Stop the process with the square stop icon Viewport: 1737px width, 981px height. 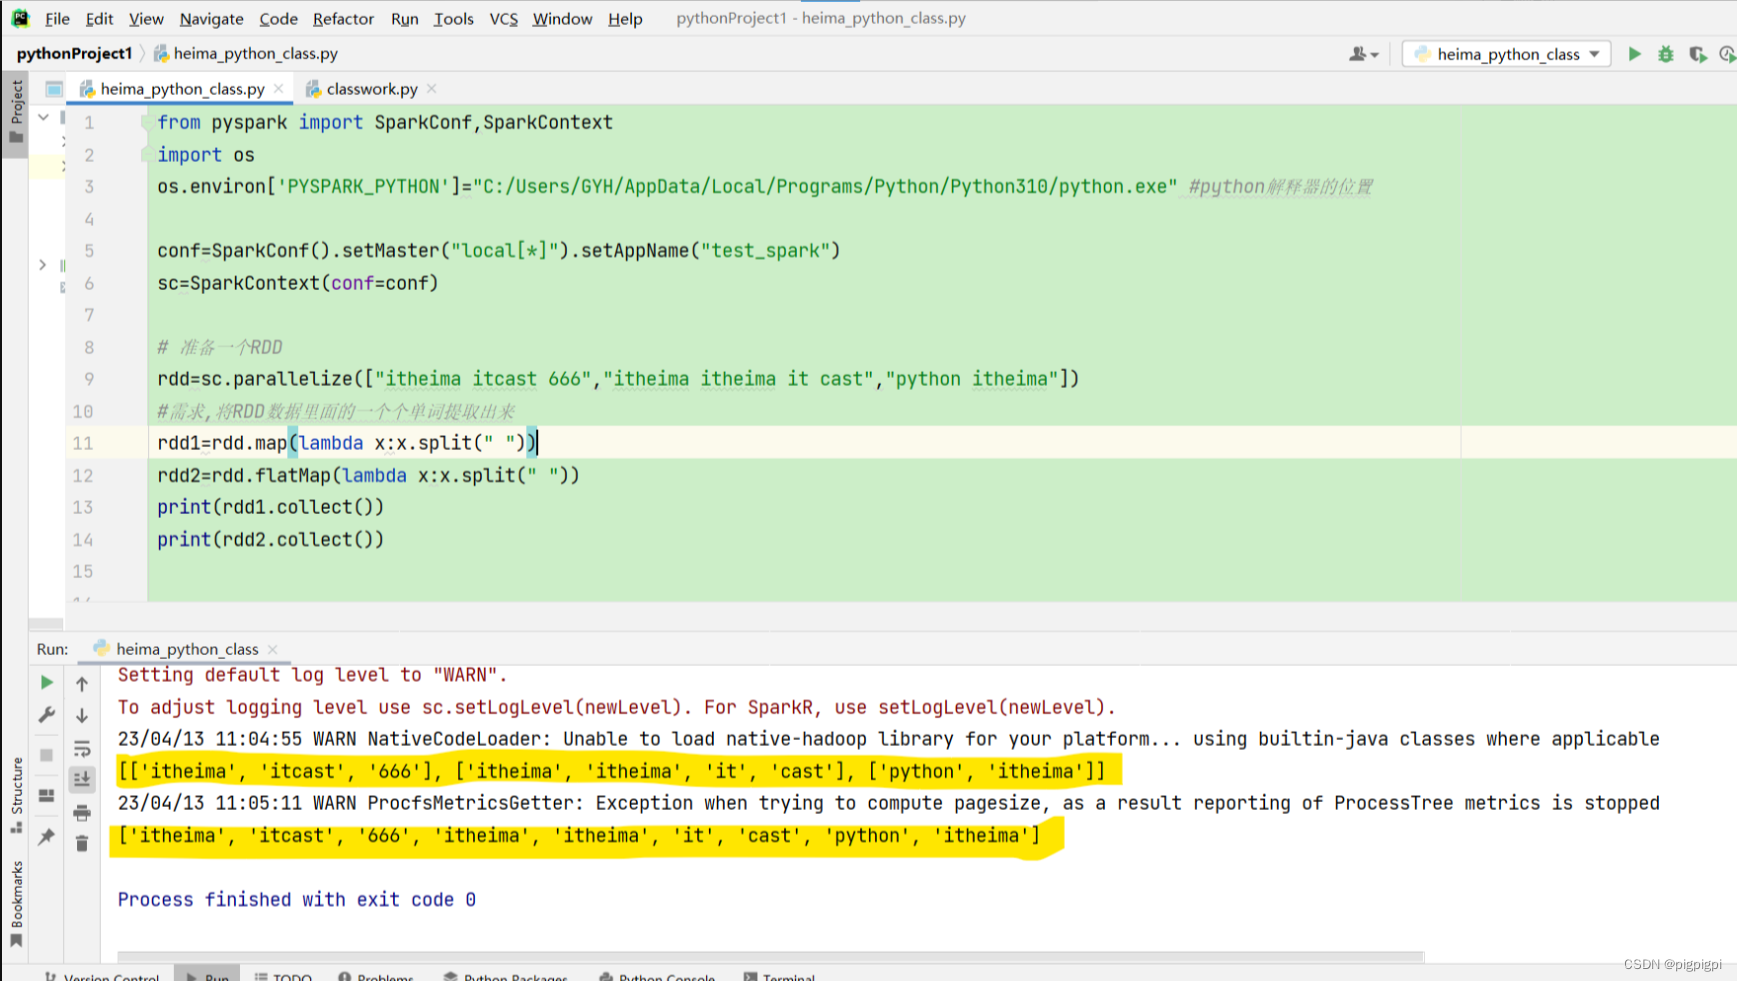click(47, 755)
